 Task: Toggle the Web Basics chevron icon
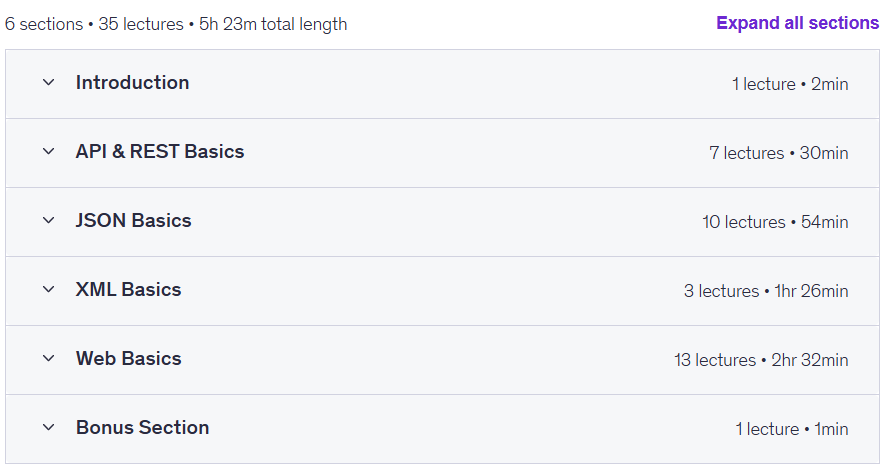click(x=49, y=358)
